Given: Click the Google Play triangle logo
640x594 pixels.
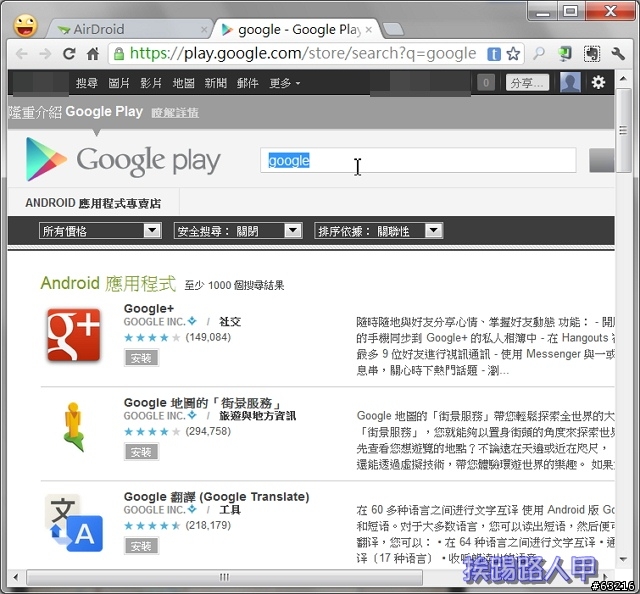Looking at the screenshot, I should [46, 159].
